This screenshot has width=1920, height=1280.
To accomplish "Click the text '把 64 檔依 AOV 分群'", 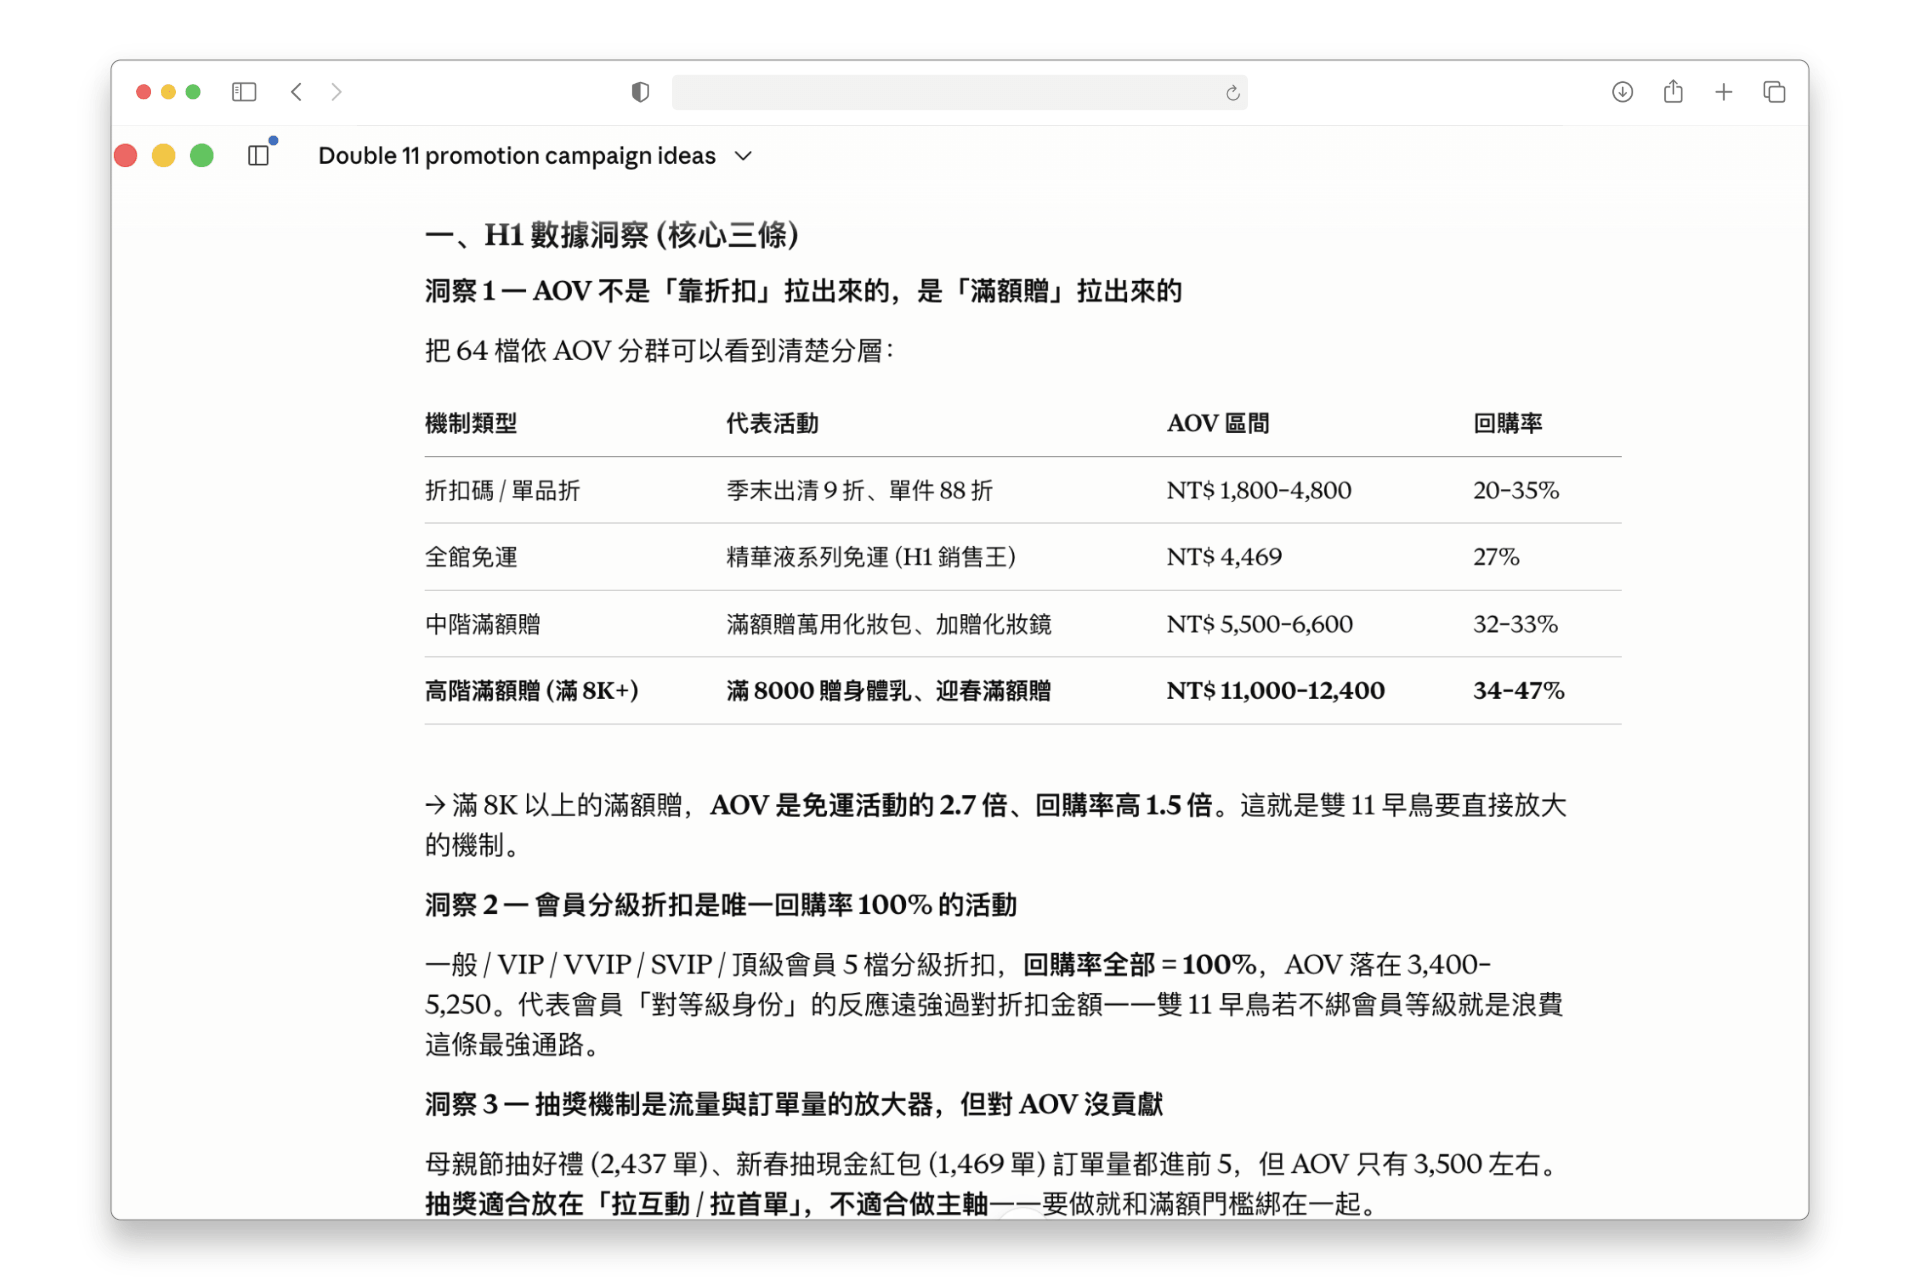I will click(660, 351).
